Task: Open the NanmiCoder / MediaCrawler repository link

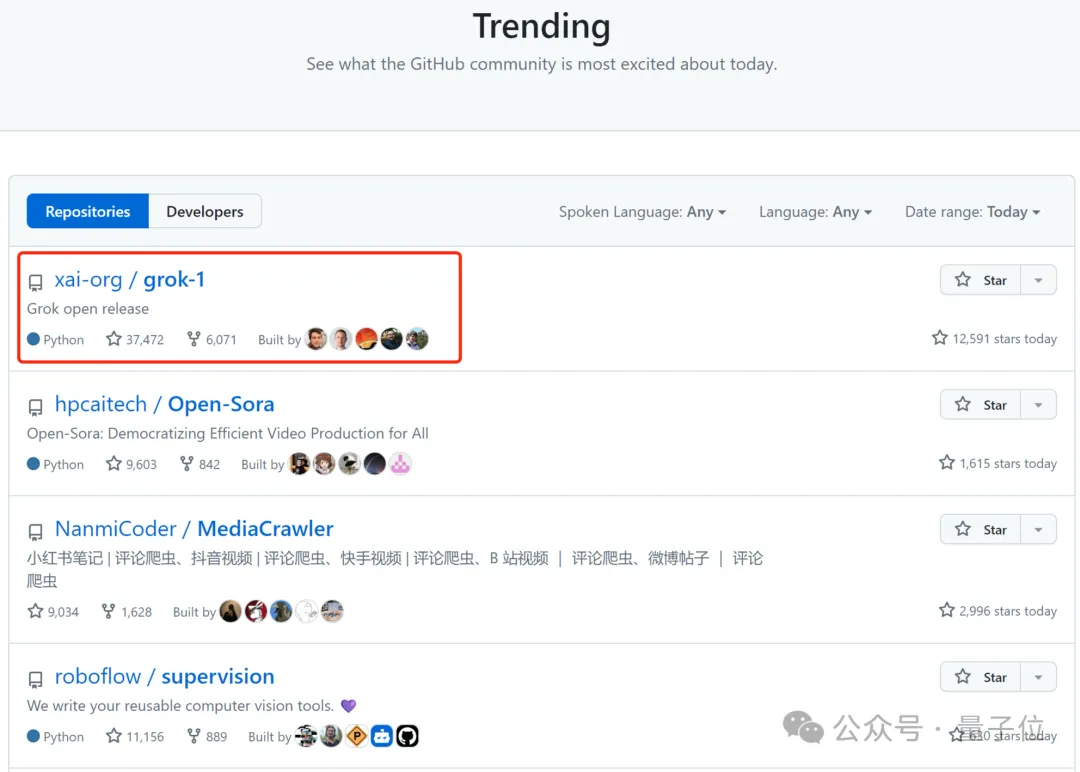Action: (x=194, y=529)
